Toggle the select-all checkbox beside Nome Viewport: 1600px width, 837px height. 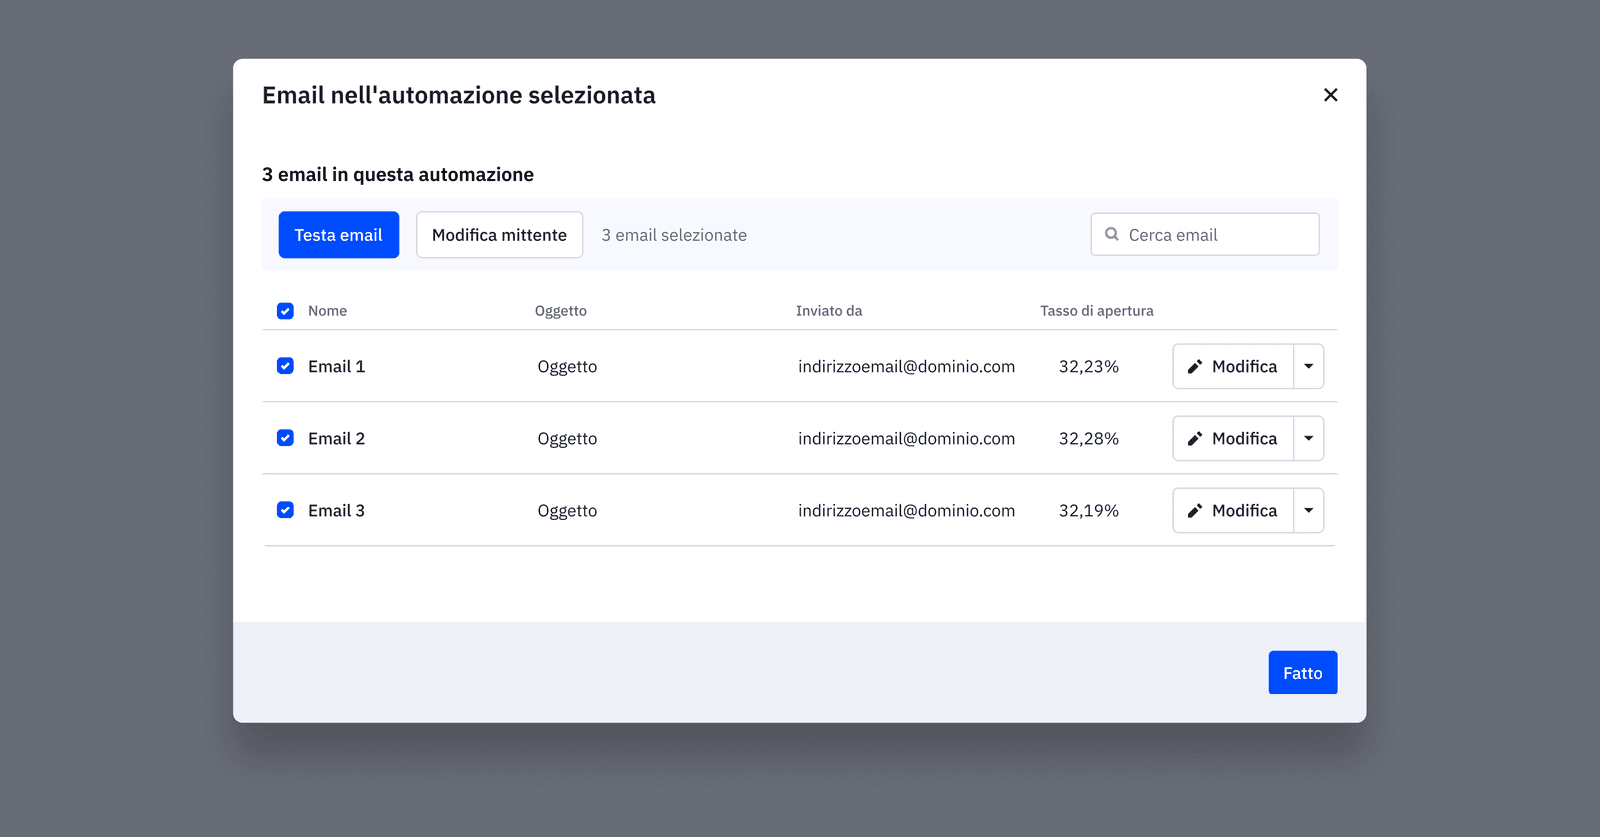click(x=285, y=311)
